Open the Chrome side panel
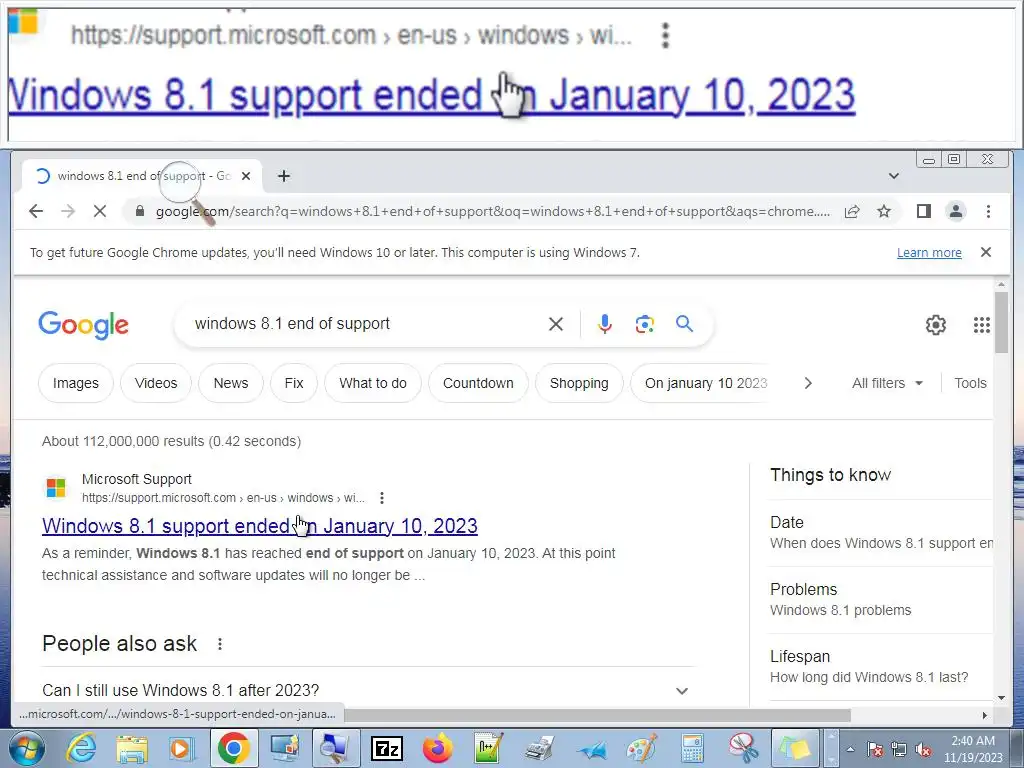 pos(923,211)
